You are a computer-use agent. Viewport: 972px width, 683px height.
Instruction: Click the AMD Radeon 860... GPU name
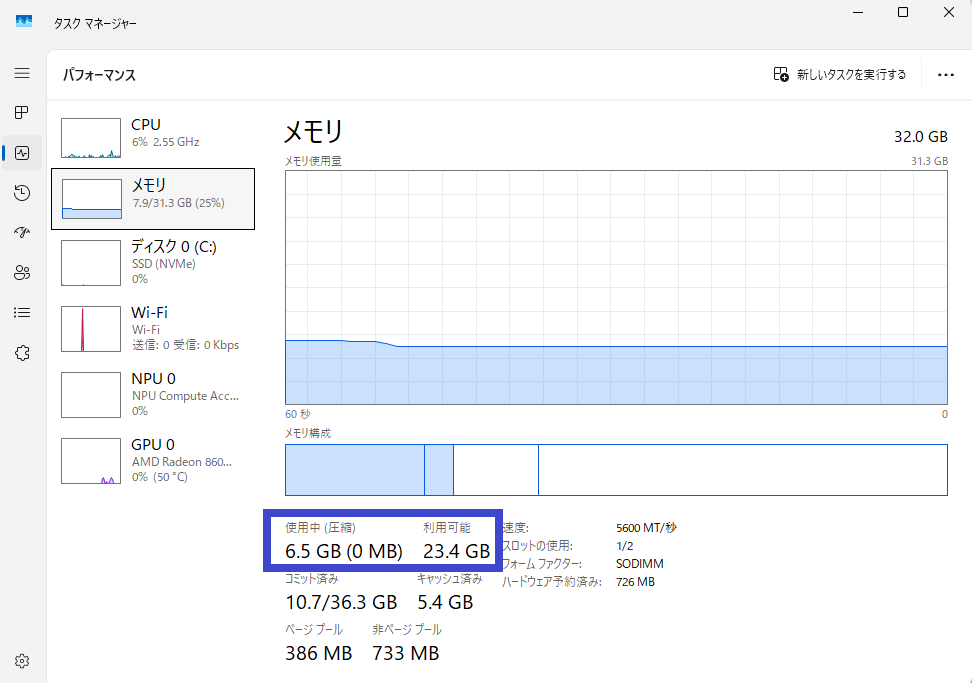182,462
